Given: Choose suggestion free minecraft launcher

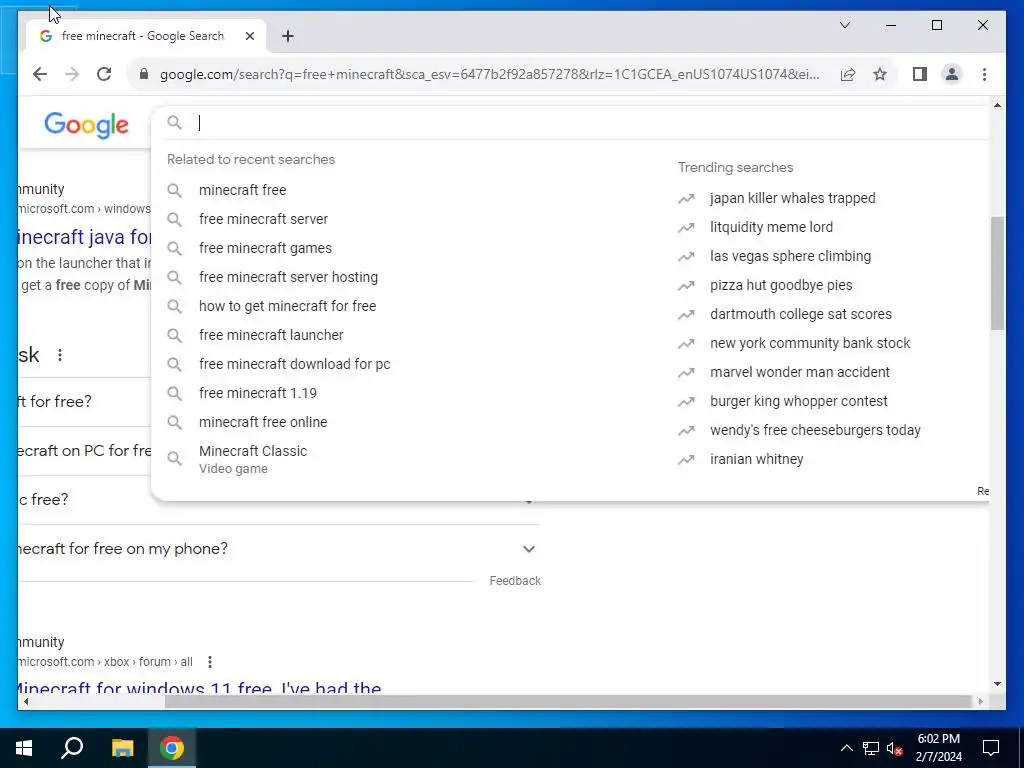Looking at the screenshot, I should click(271, 335).
